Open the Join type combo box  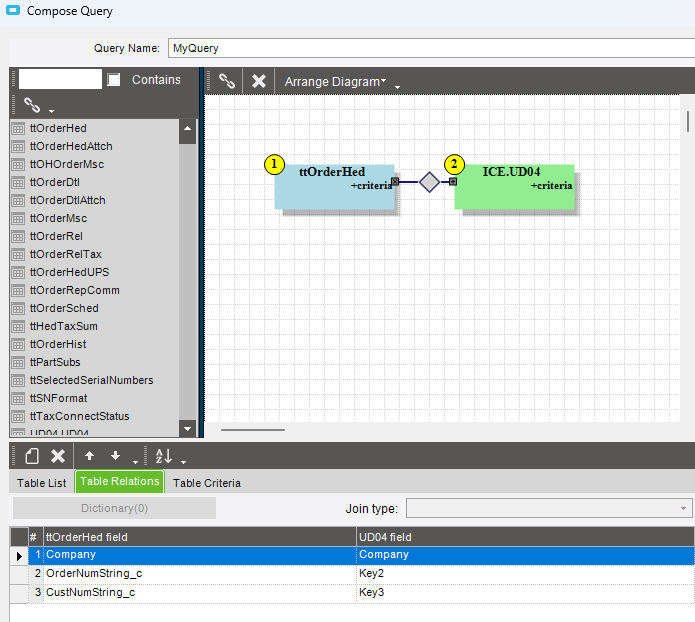pos(547,508)
